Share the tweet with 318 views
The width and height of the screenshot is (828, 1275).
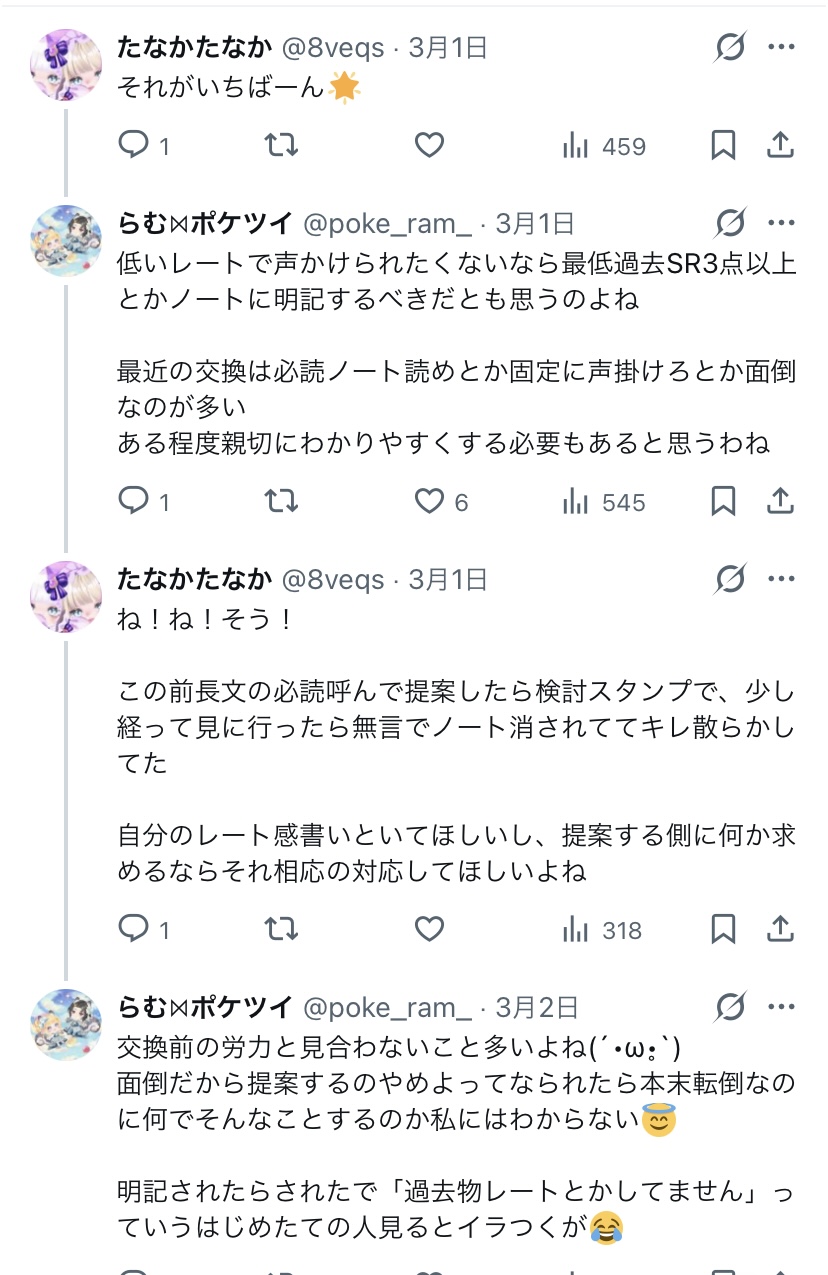click(780, 930)
